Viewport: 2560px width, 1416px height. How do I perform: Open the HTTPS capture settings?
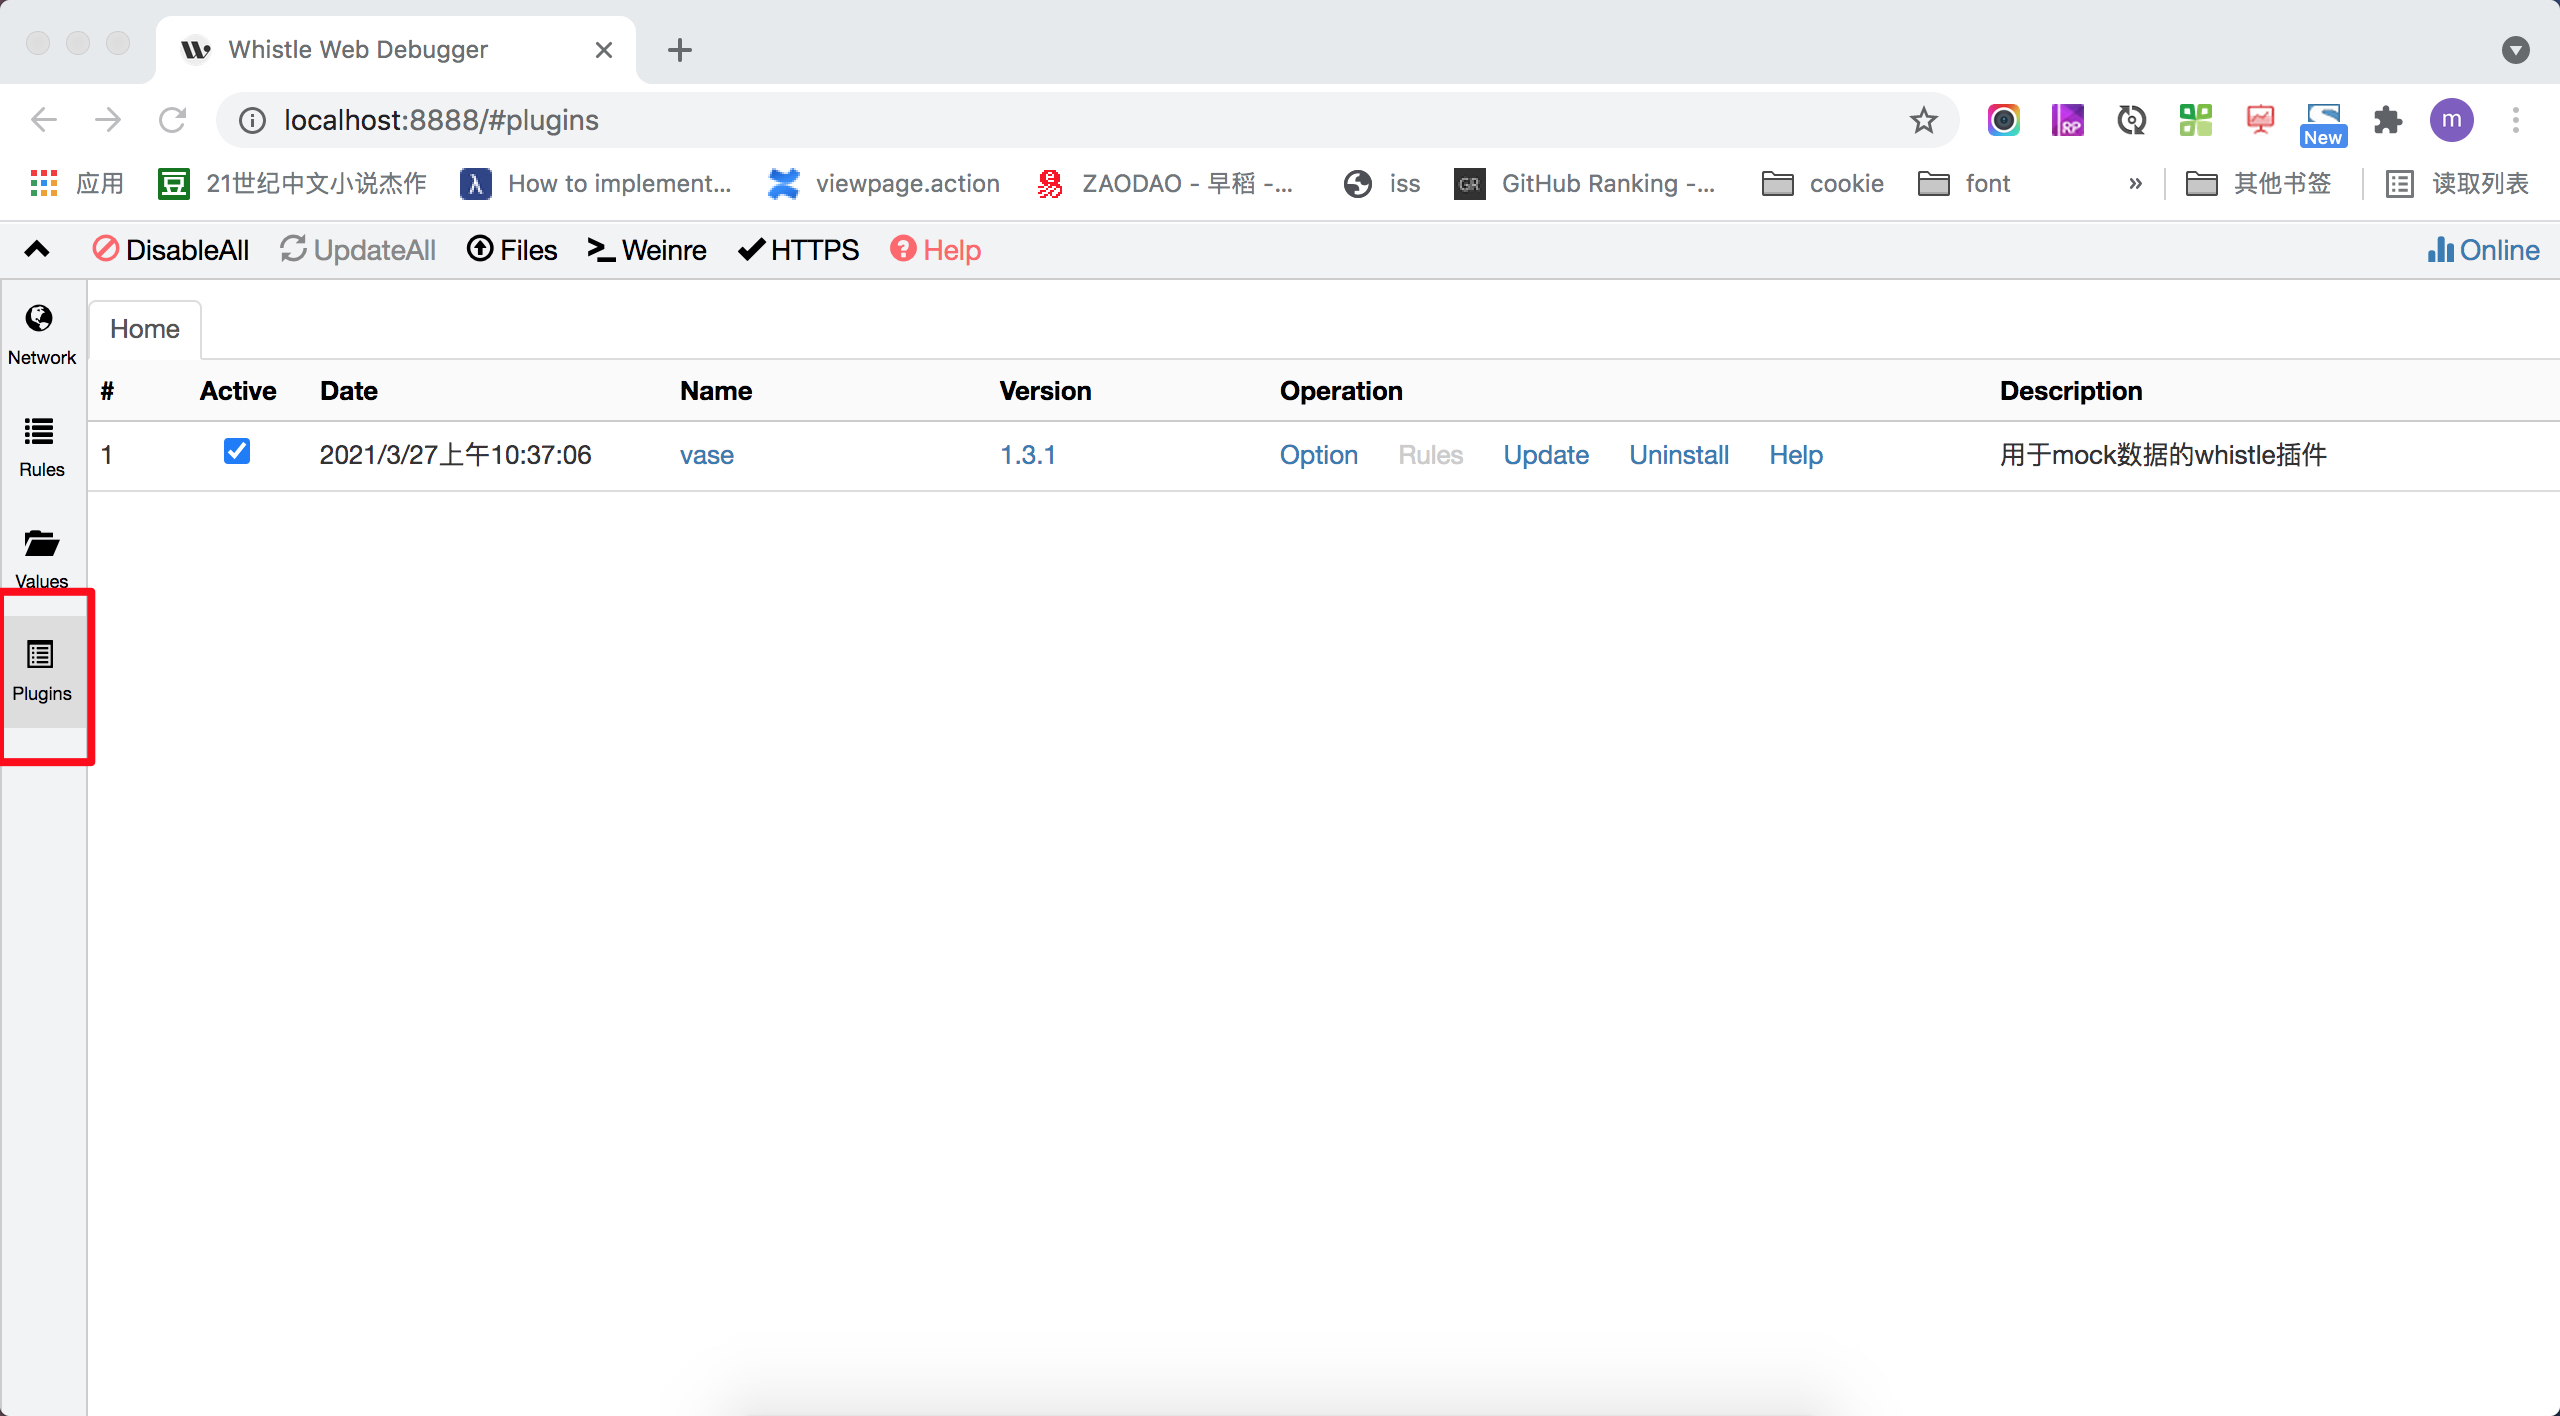pyautogui.click(x=797, y=249)
